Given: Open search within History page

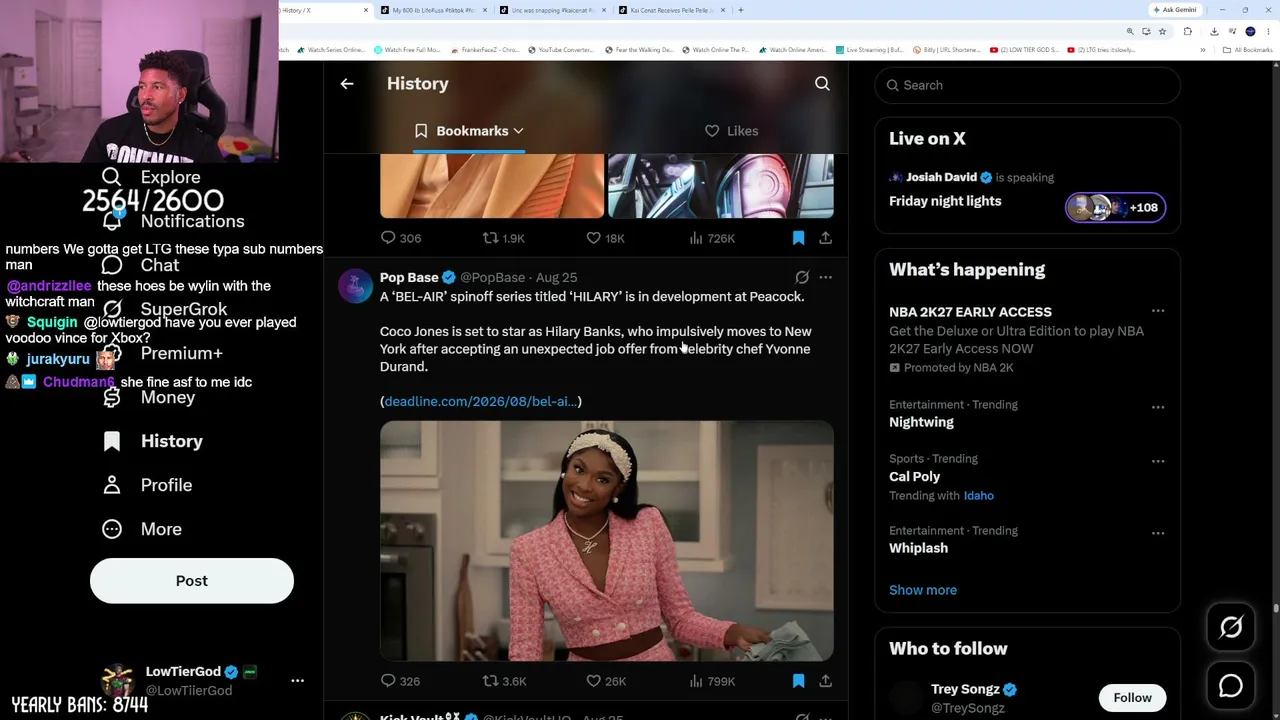Looking at the screenshot, I should pyautogui.click(x=822, y=84).
